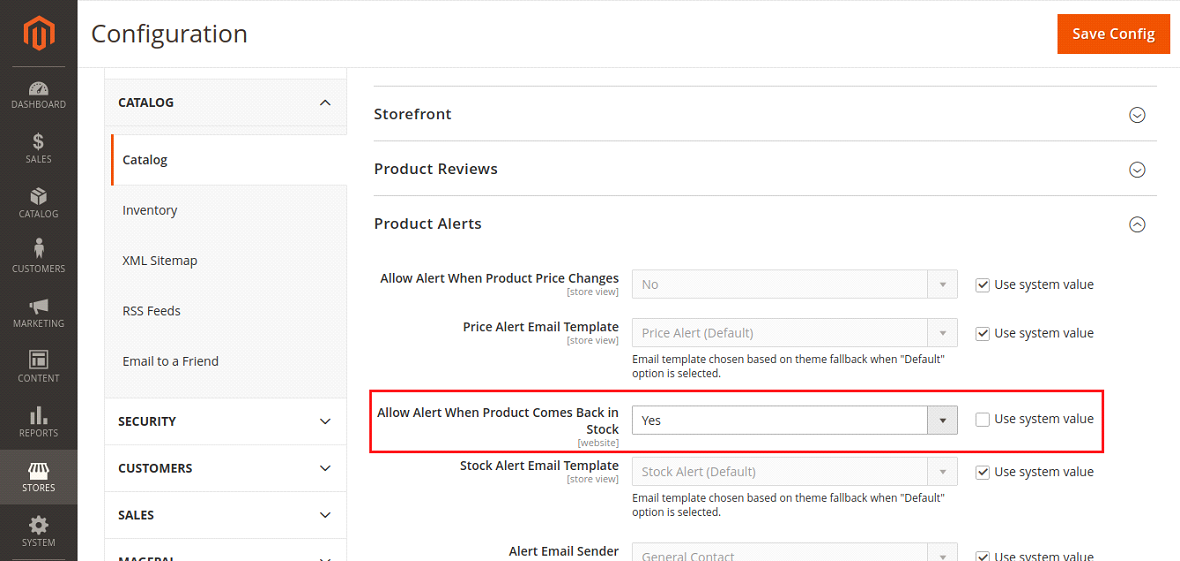1180x561 pixels.
Task: Click the Magento logo icon
Action: (x=38, y=33)
